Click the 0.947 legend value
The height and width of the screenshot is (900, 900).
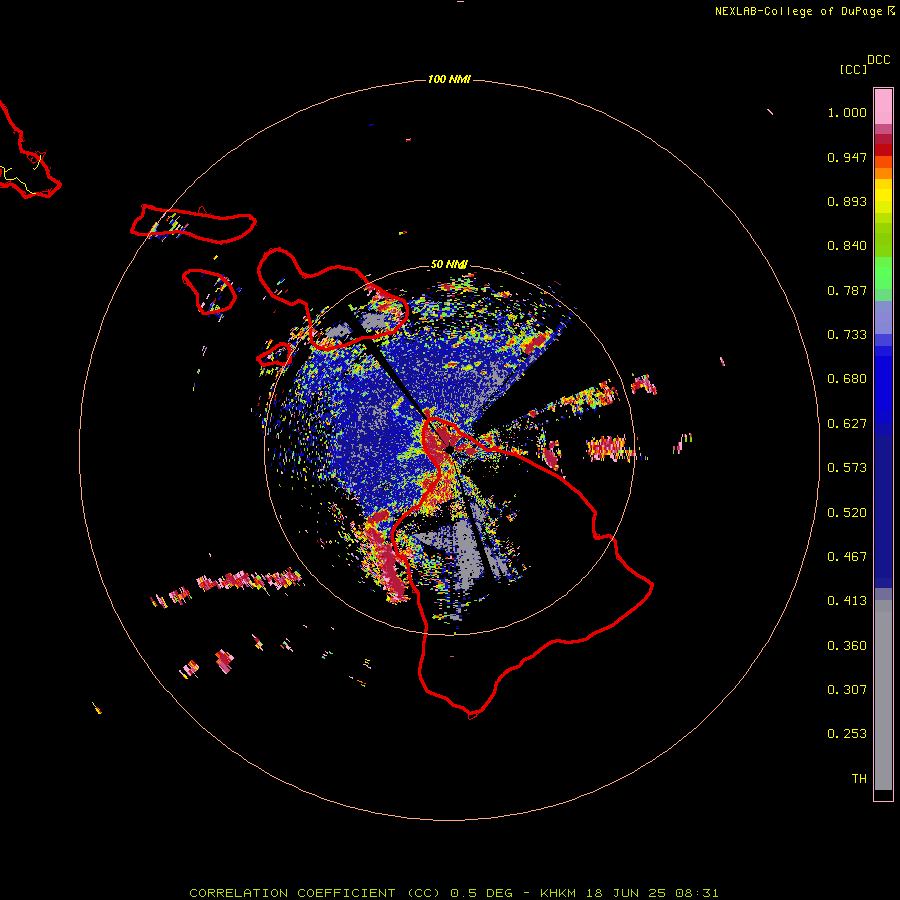(847, 157)
